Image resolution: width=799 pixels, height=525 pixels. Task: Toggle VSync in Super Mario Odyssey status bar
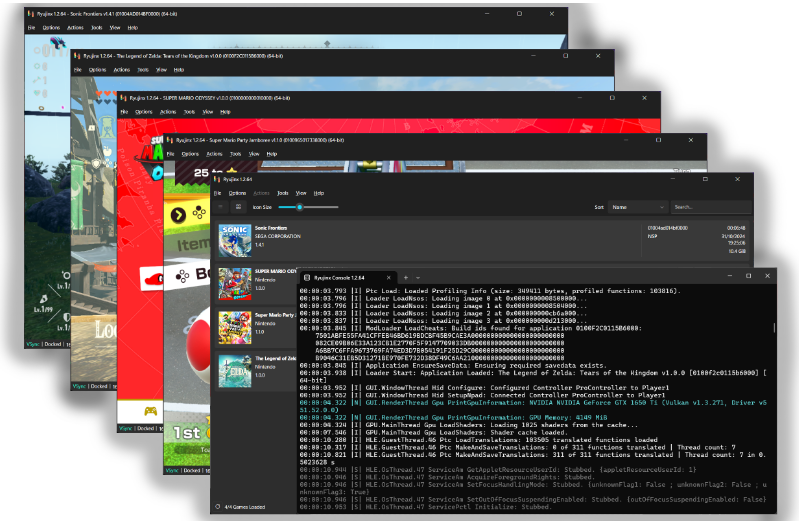pyautogui.click(x=126, y=428)
